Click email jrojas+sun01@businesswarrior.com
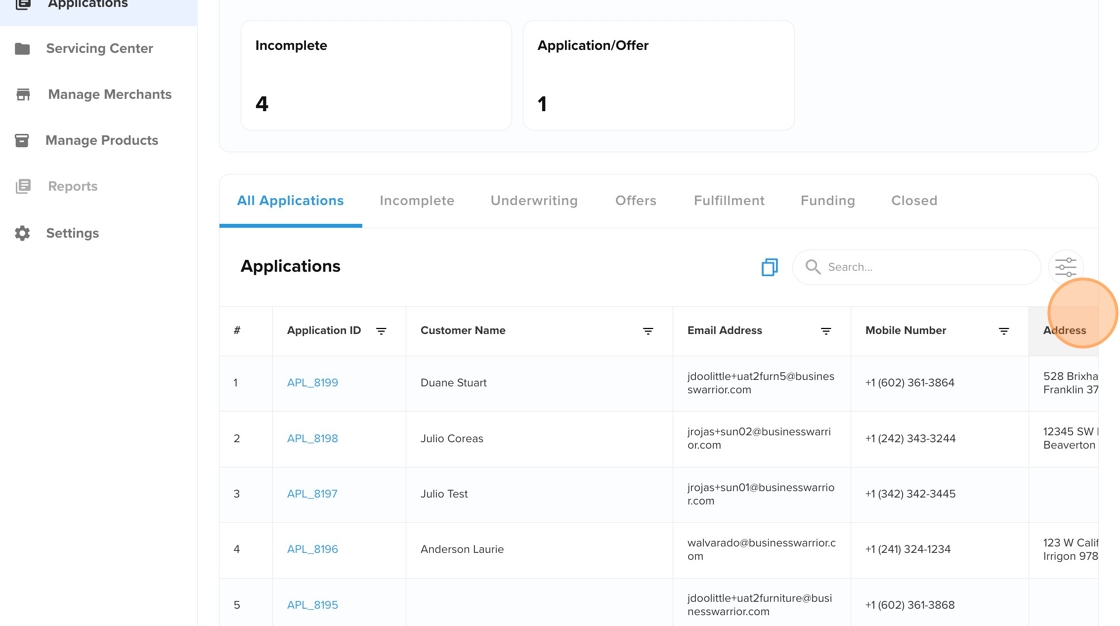The height and width of the screenshot is (626, 1120). coord(761,494)
